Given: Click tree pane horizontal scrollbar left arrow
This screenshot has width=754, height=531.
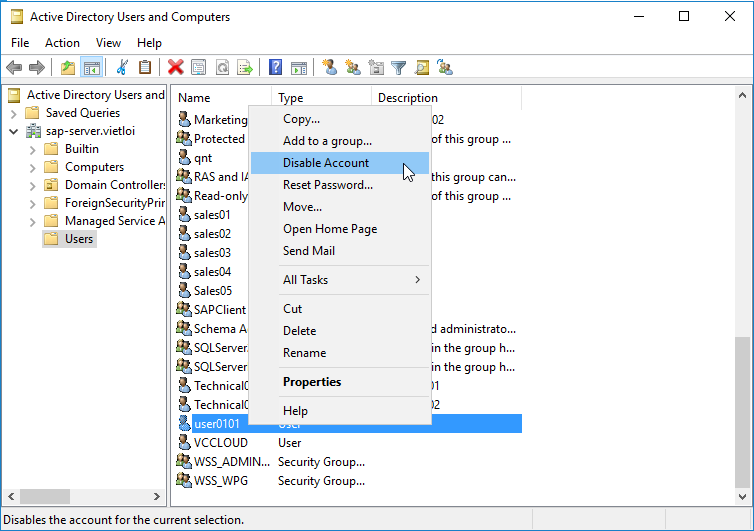Looking at the screenshot, I should tap(12, 496).
